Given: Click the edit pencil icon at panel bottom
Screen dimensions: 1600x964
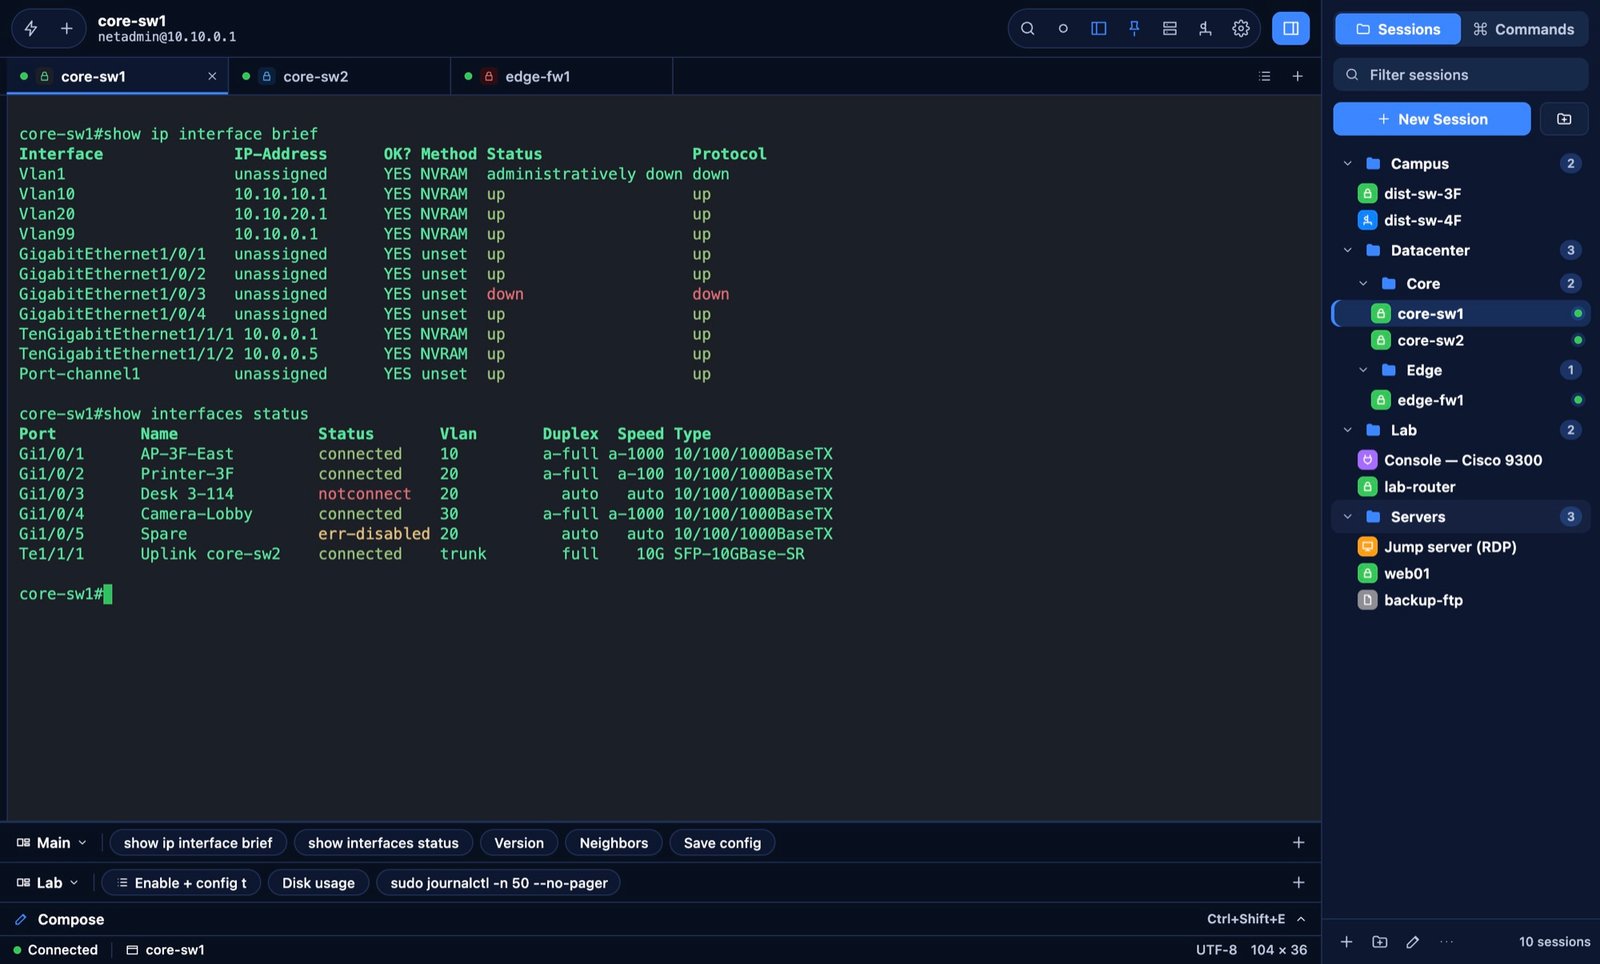Looking at the screenshot, I should [1413, 942].
